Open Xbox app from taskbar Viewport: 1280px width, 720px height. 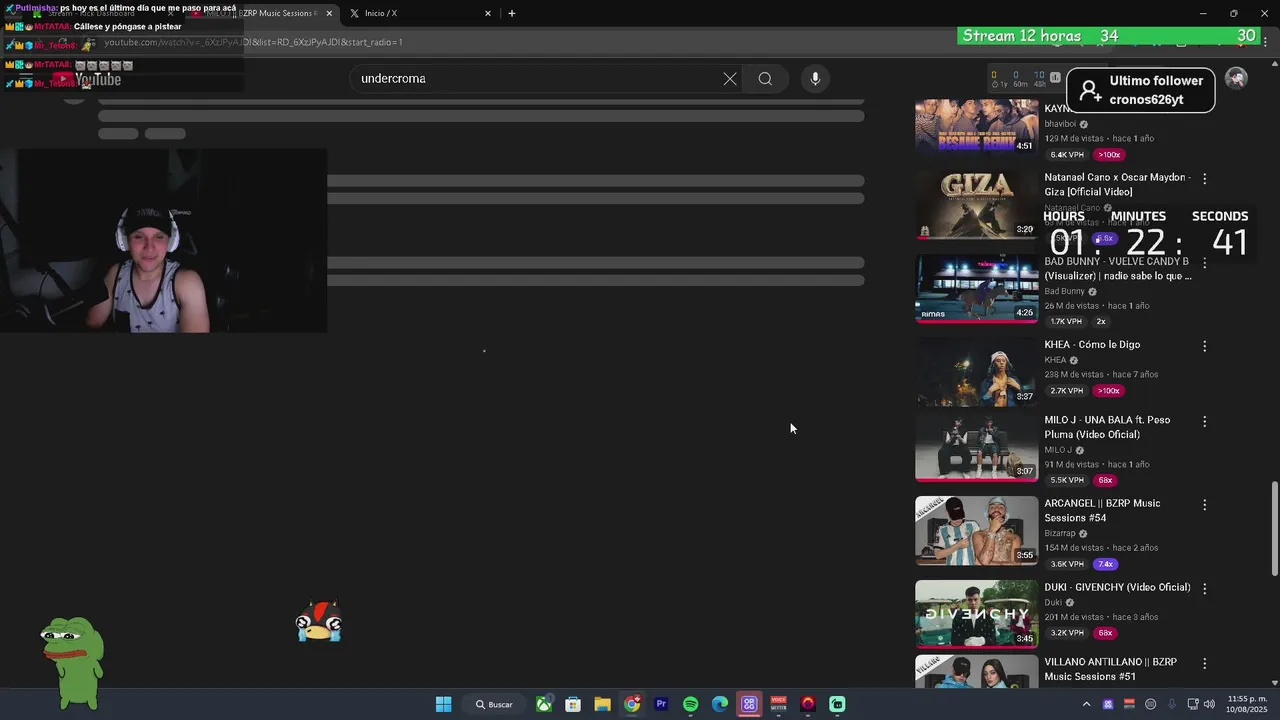(x=543, y=704)
